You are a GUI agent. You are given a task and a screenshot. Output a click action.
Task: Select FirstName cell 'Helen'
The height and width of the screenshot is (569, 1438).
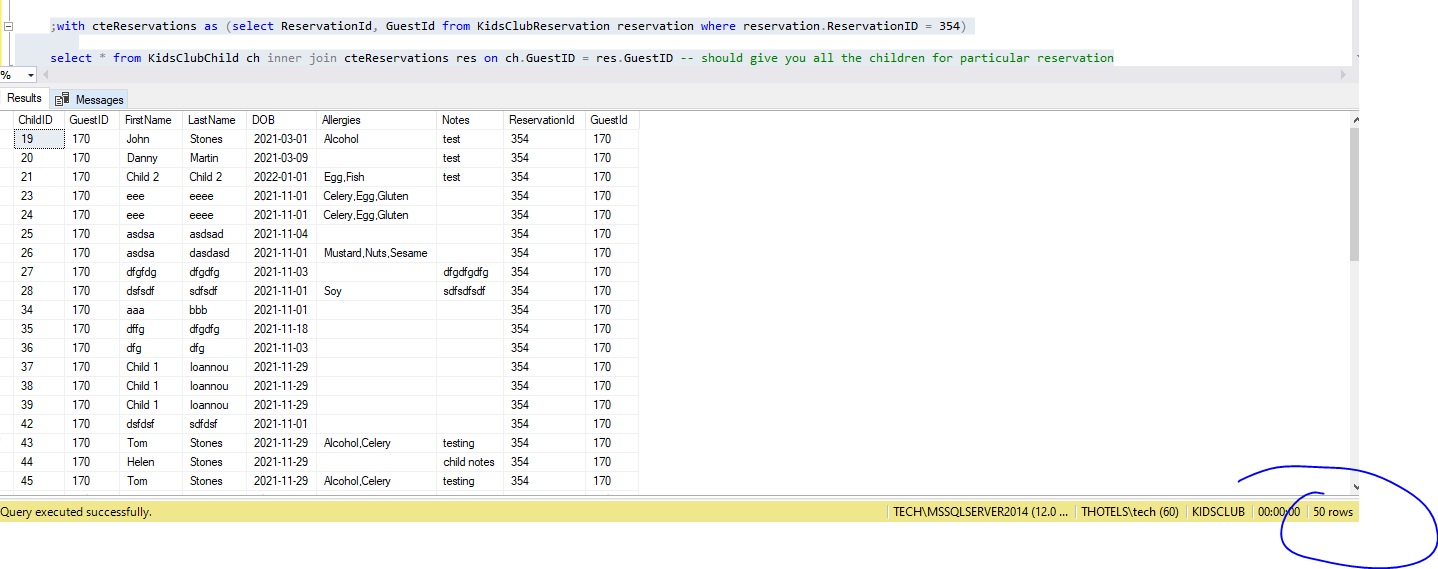[151, 462]
